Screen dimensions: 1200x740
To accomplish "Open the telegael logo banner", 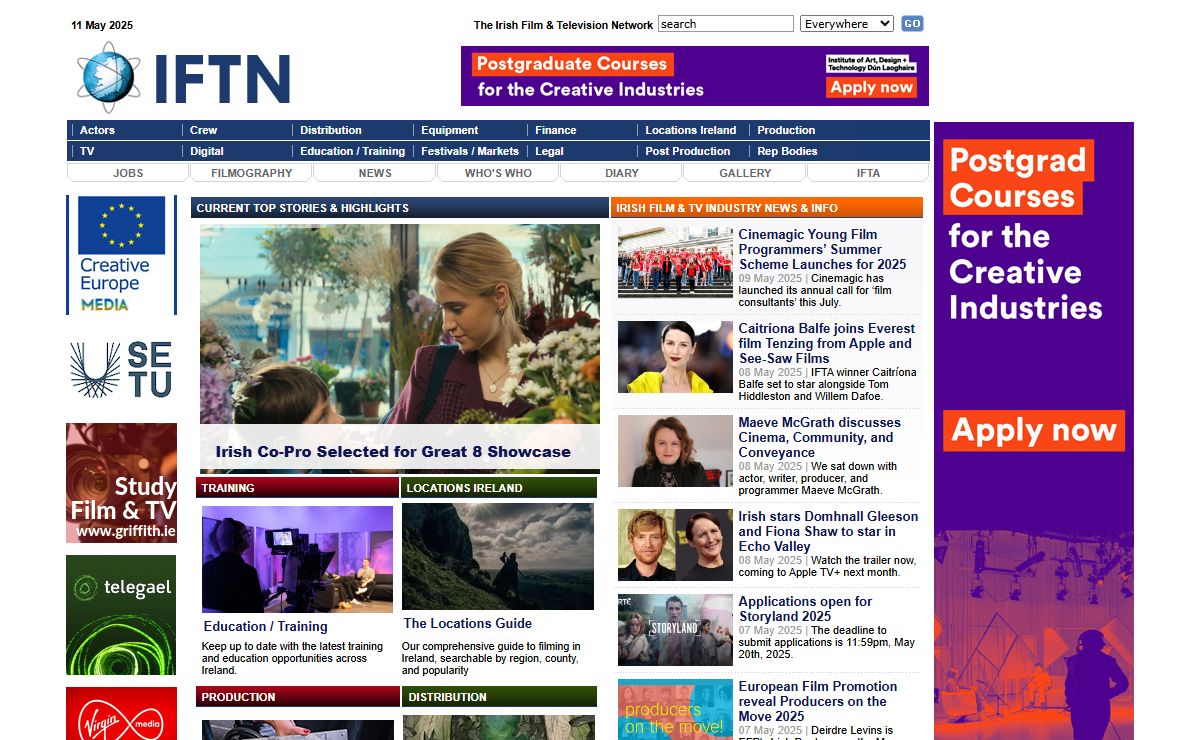I will [x=121, y=615].
